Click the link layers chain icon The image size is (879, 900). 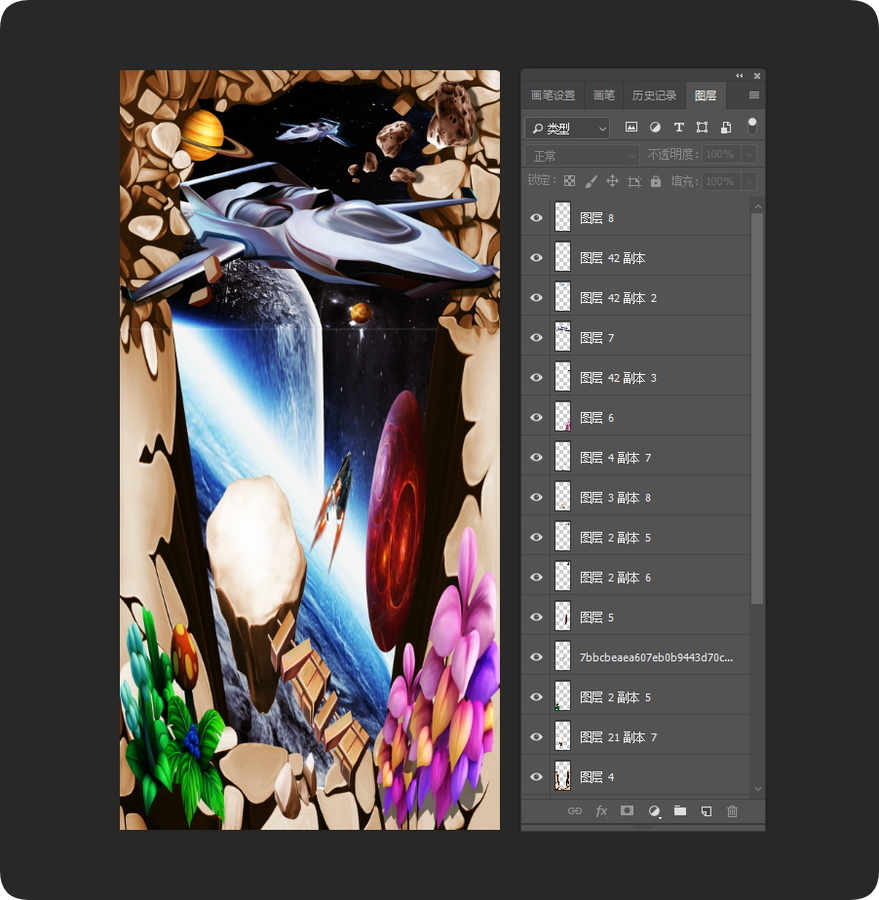[x=575, y=811]
